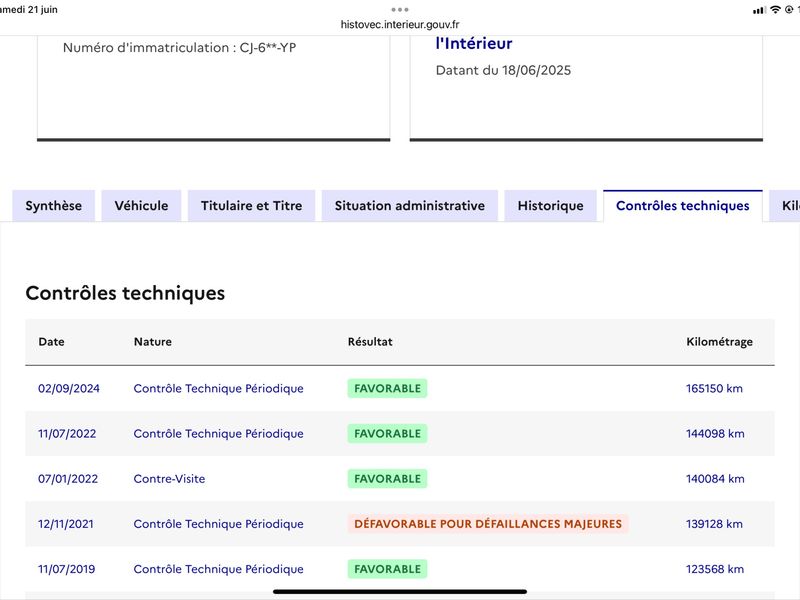This screenshot has width=800, height=600.
Task: Click the FAVORABLE badge for Contre-Visite row
Action: (x=387, y=479)
